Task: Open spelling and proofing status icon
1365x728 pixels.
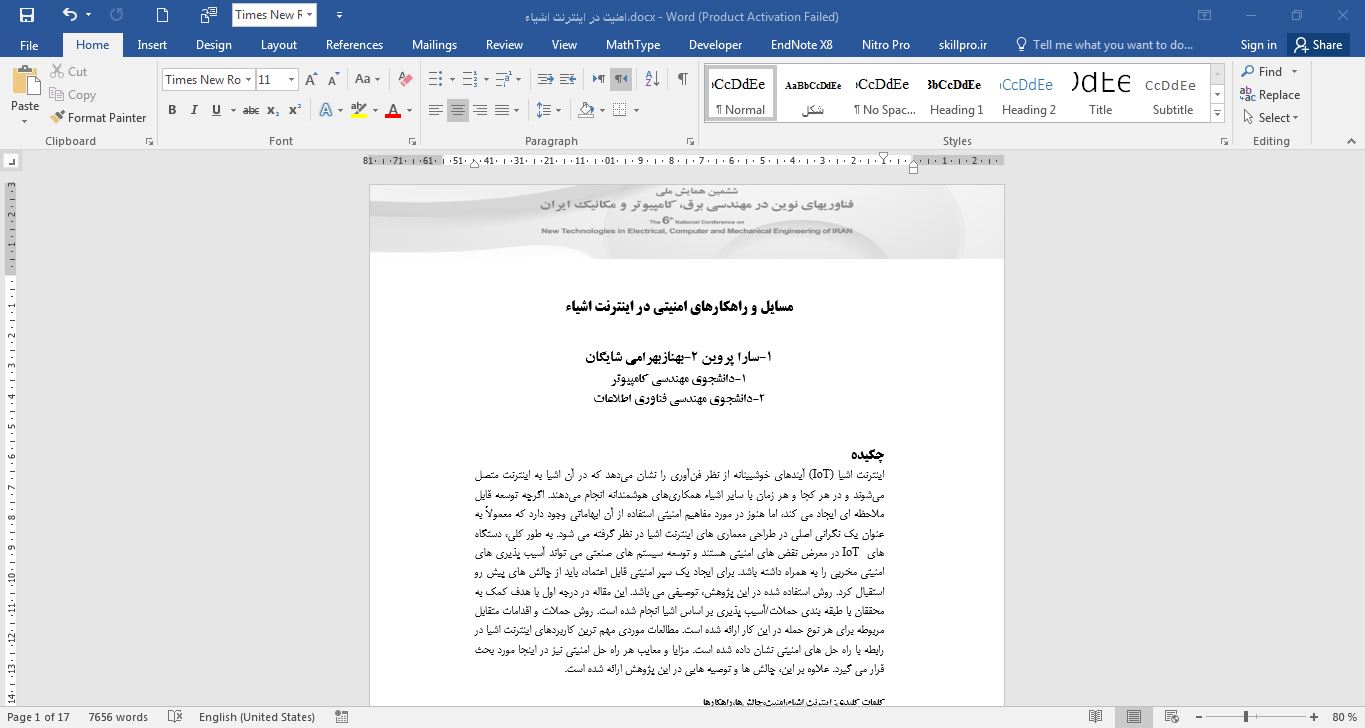Action: [x=175, y=716]
